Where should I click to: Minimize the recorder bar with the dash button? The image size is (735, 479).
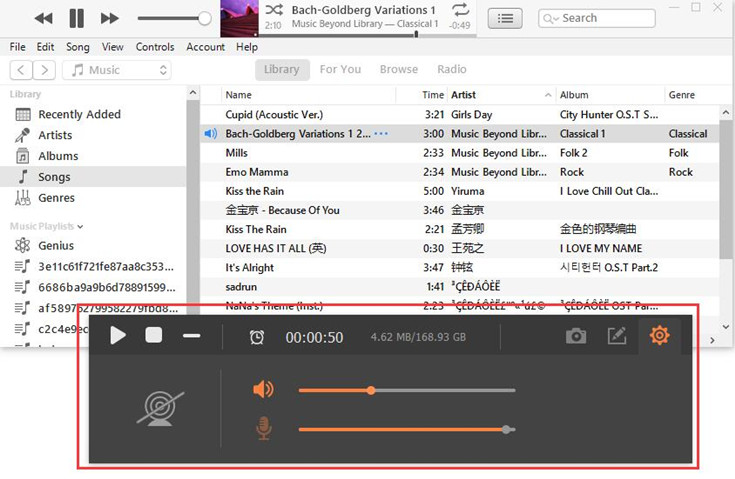tap(191, 336)
